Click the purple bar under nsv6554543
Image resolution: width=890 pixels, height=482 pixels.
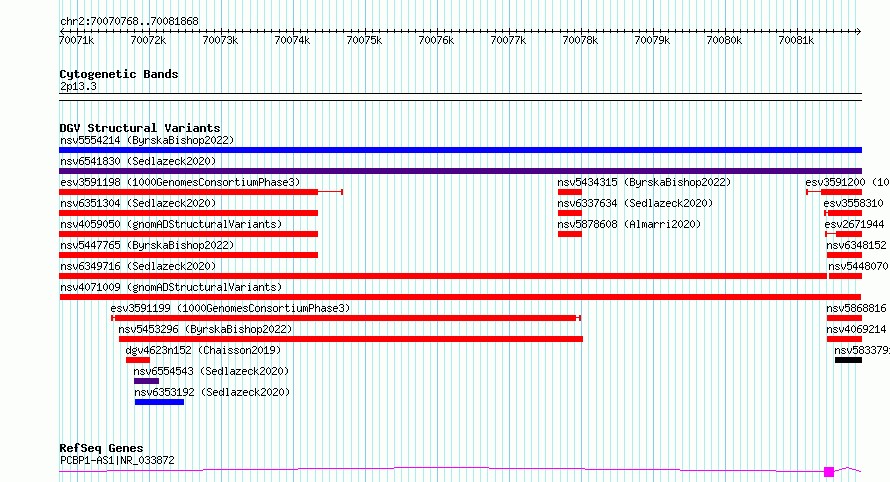[146, 381]
